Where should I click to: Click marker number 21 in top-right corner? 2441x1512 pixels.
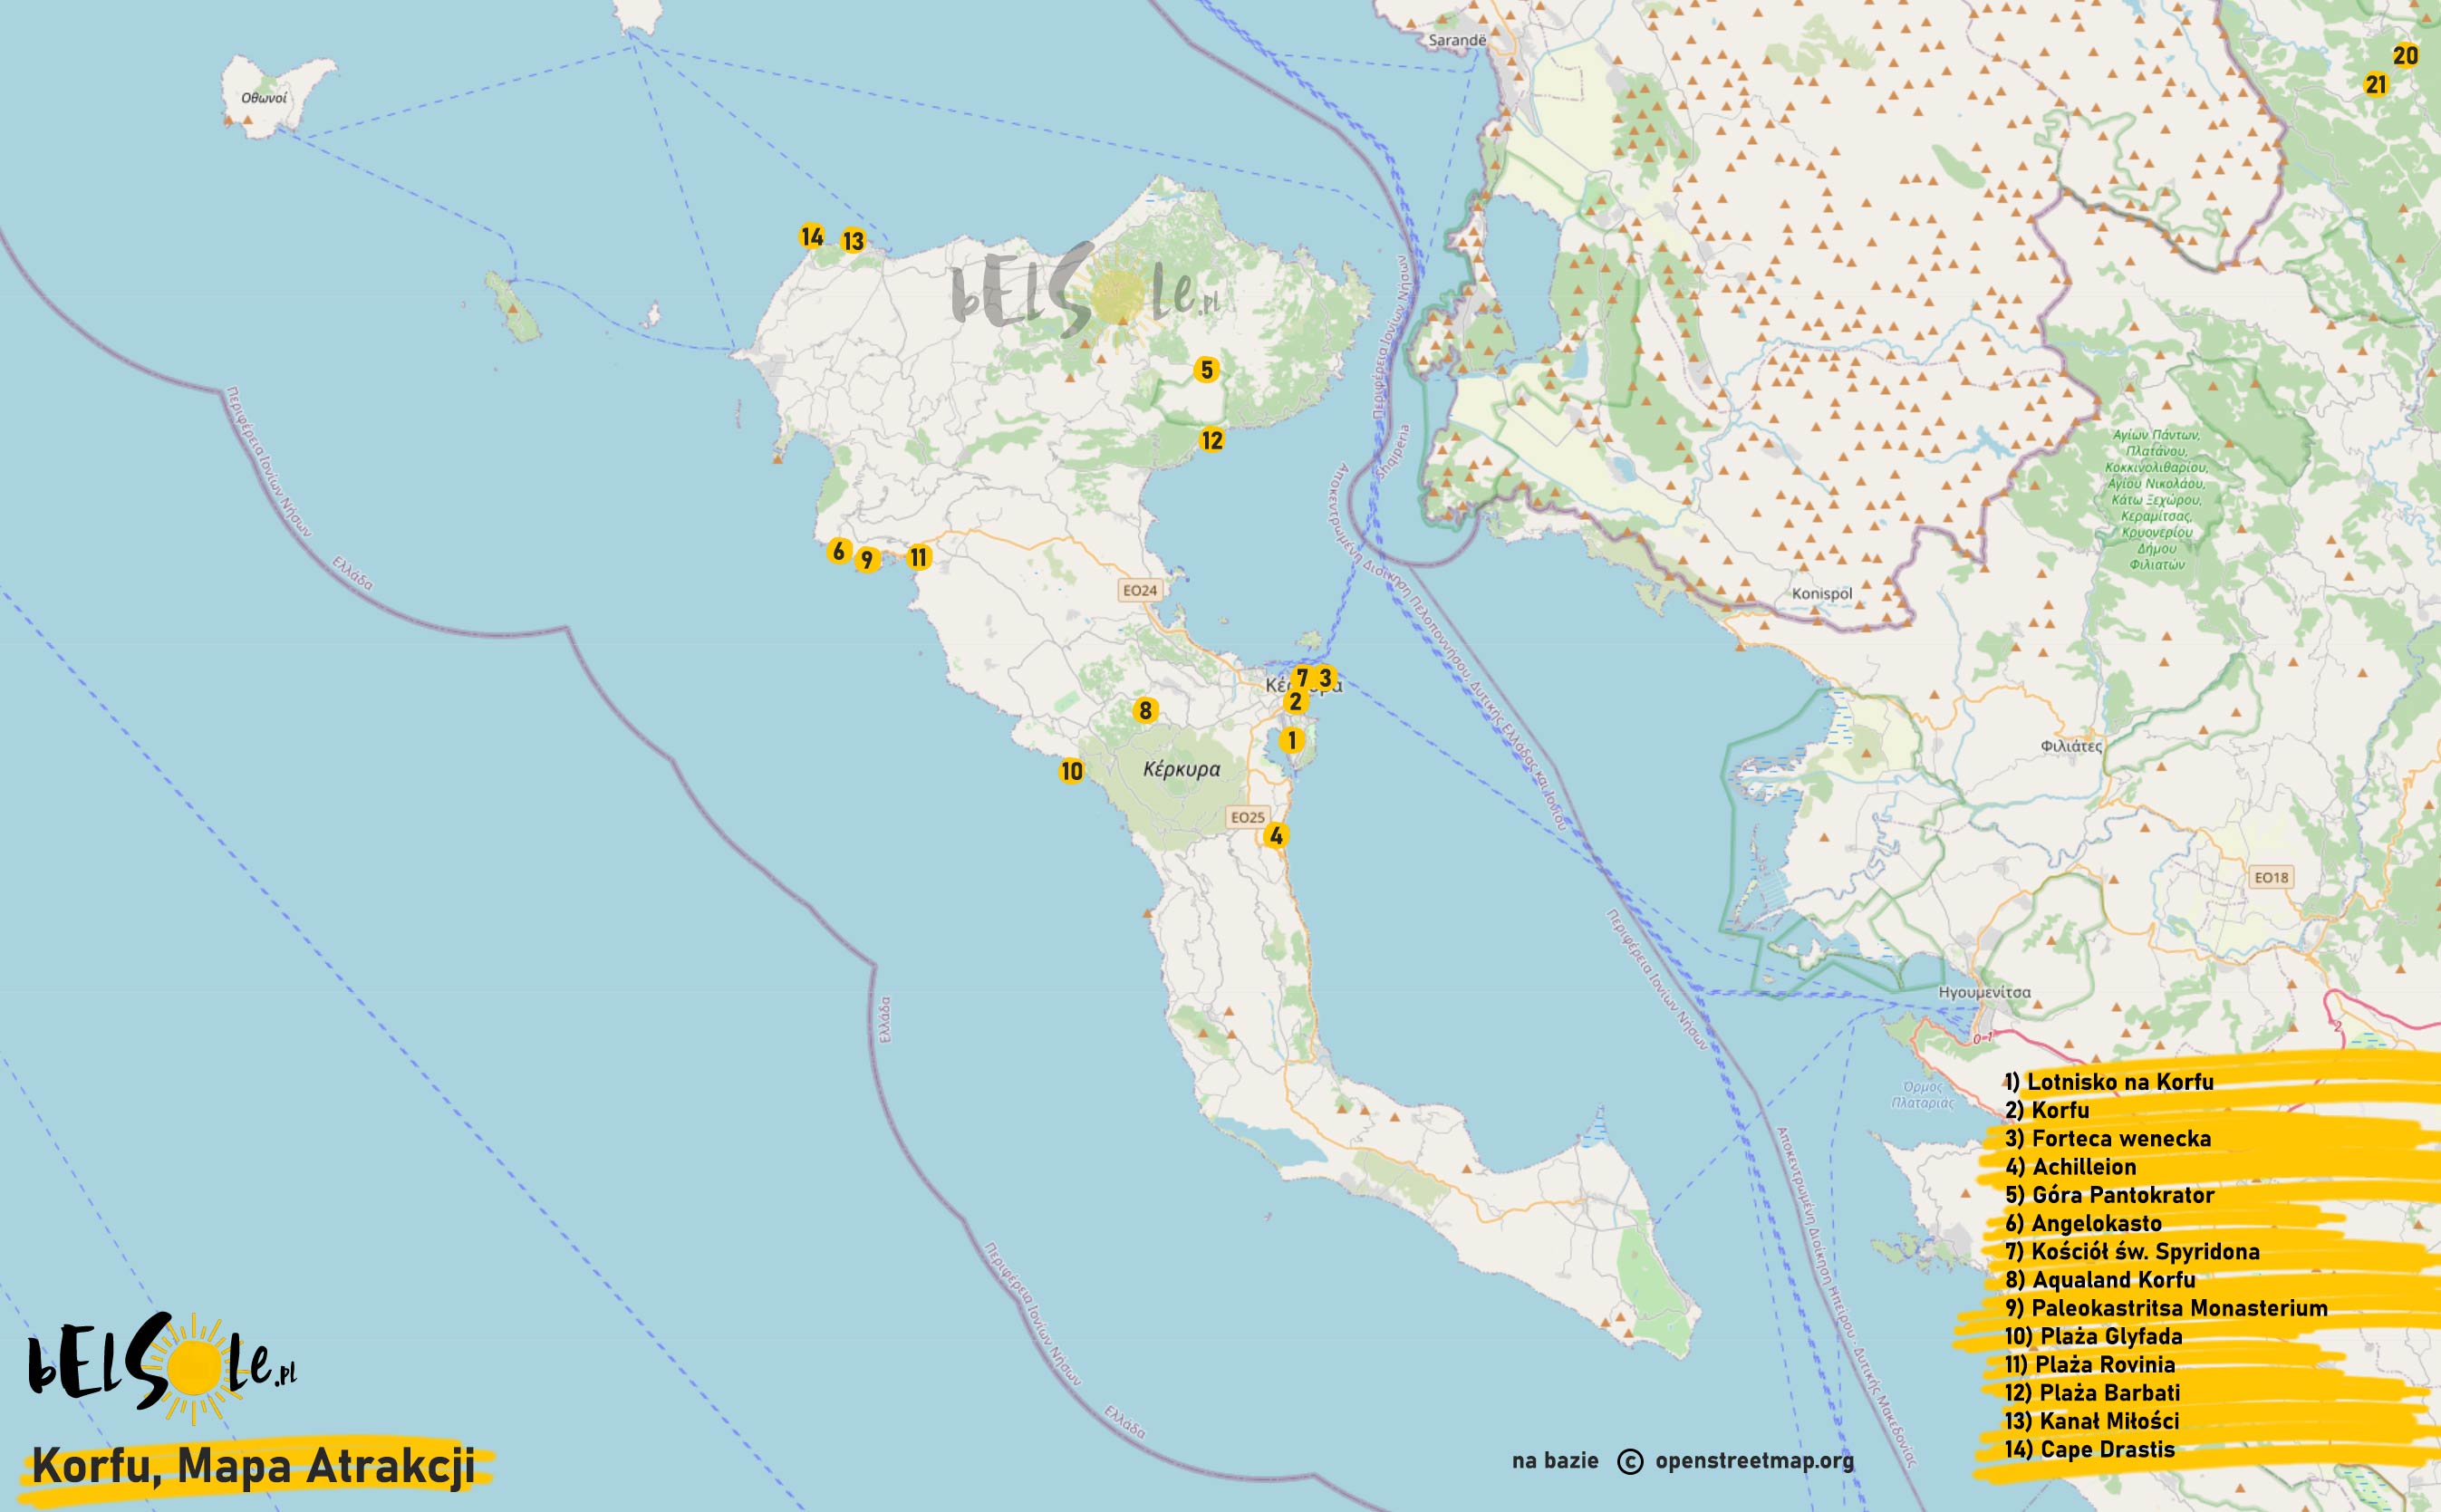click(2375, 85)
